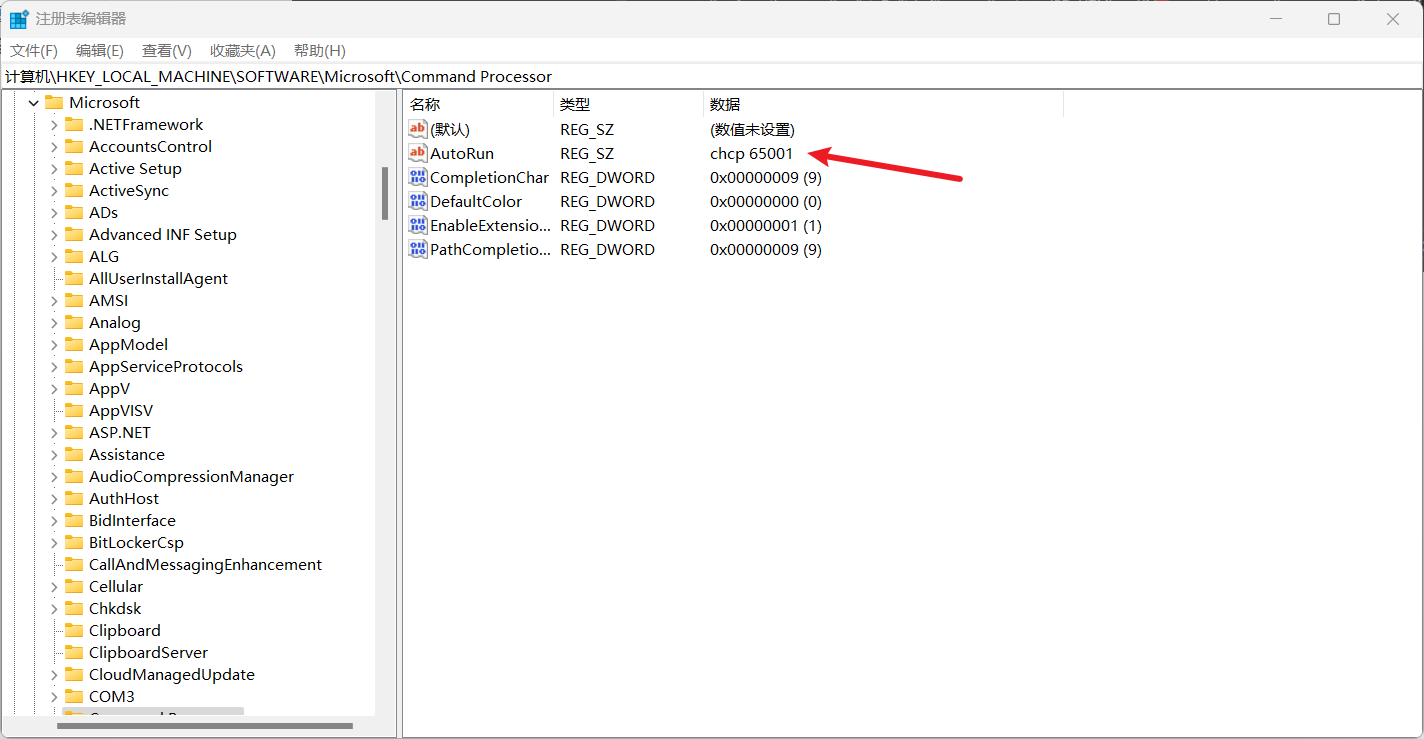The height and width of the screenshot is (739, 1424).
Task: Select the Microsoft folder icon
Action: (54, 103)
